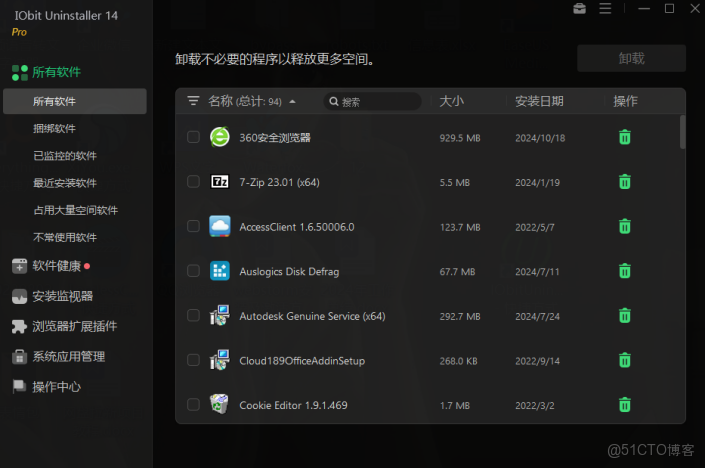Image resolution: width=706 pixels, height=468 pixels.
Task: Click the 搜索 search input field
Action: point(372,101)
